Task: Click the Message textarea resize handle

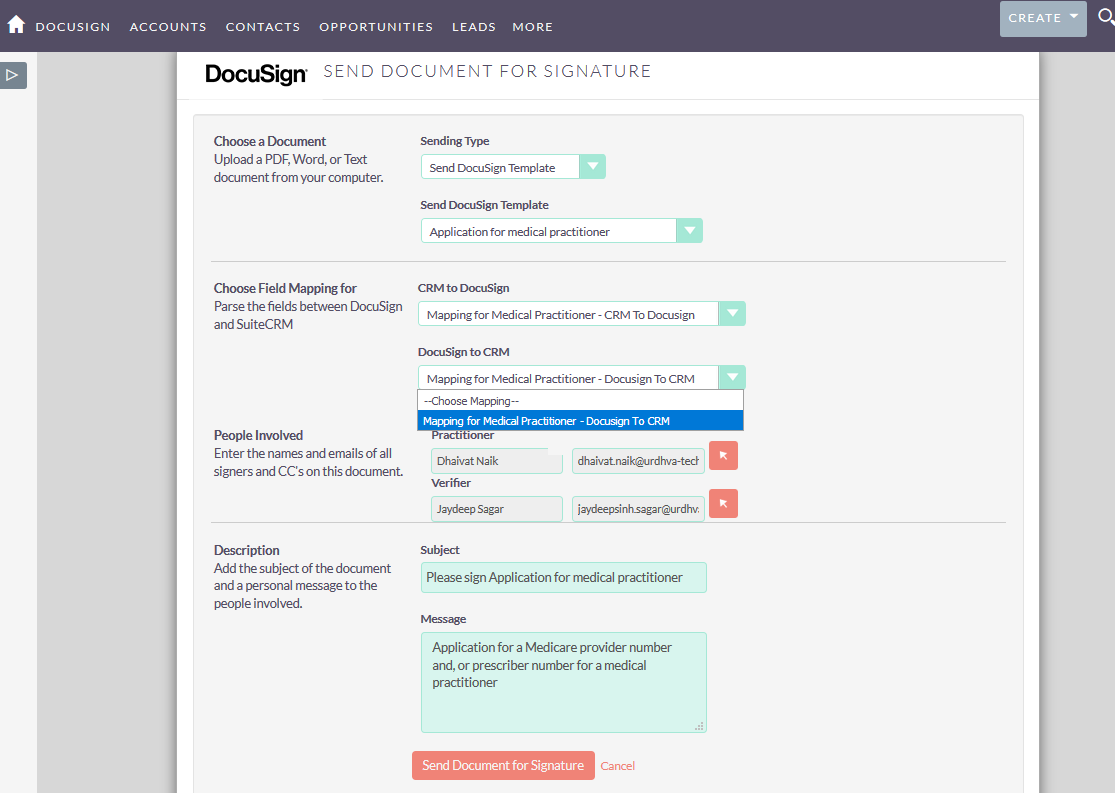Action: click(x=700, y=726)
